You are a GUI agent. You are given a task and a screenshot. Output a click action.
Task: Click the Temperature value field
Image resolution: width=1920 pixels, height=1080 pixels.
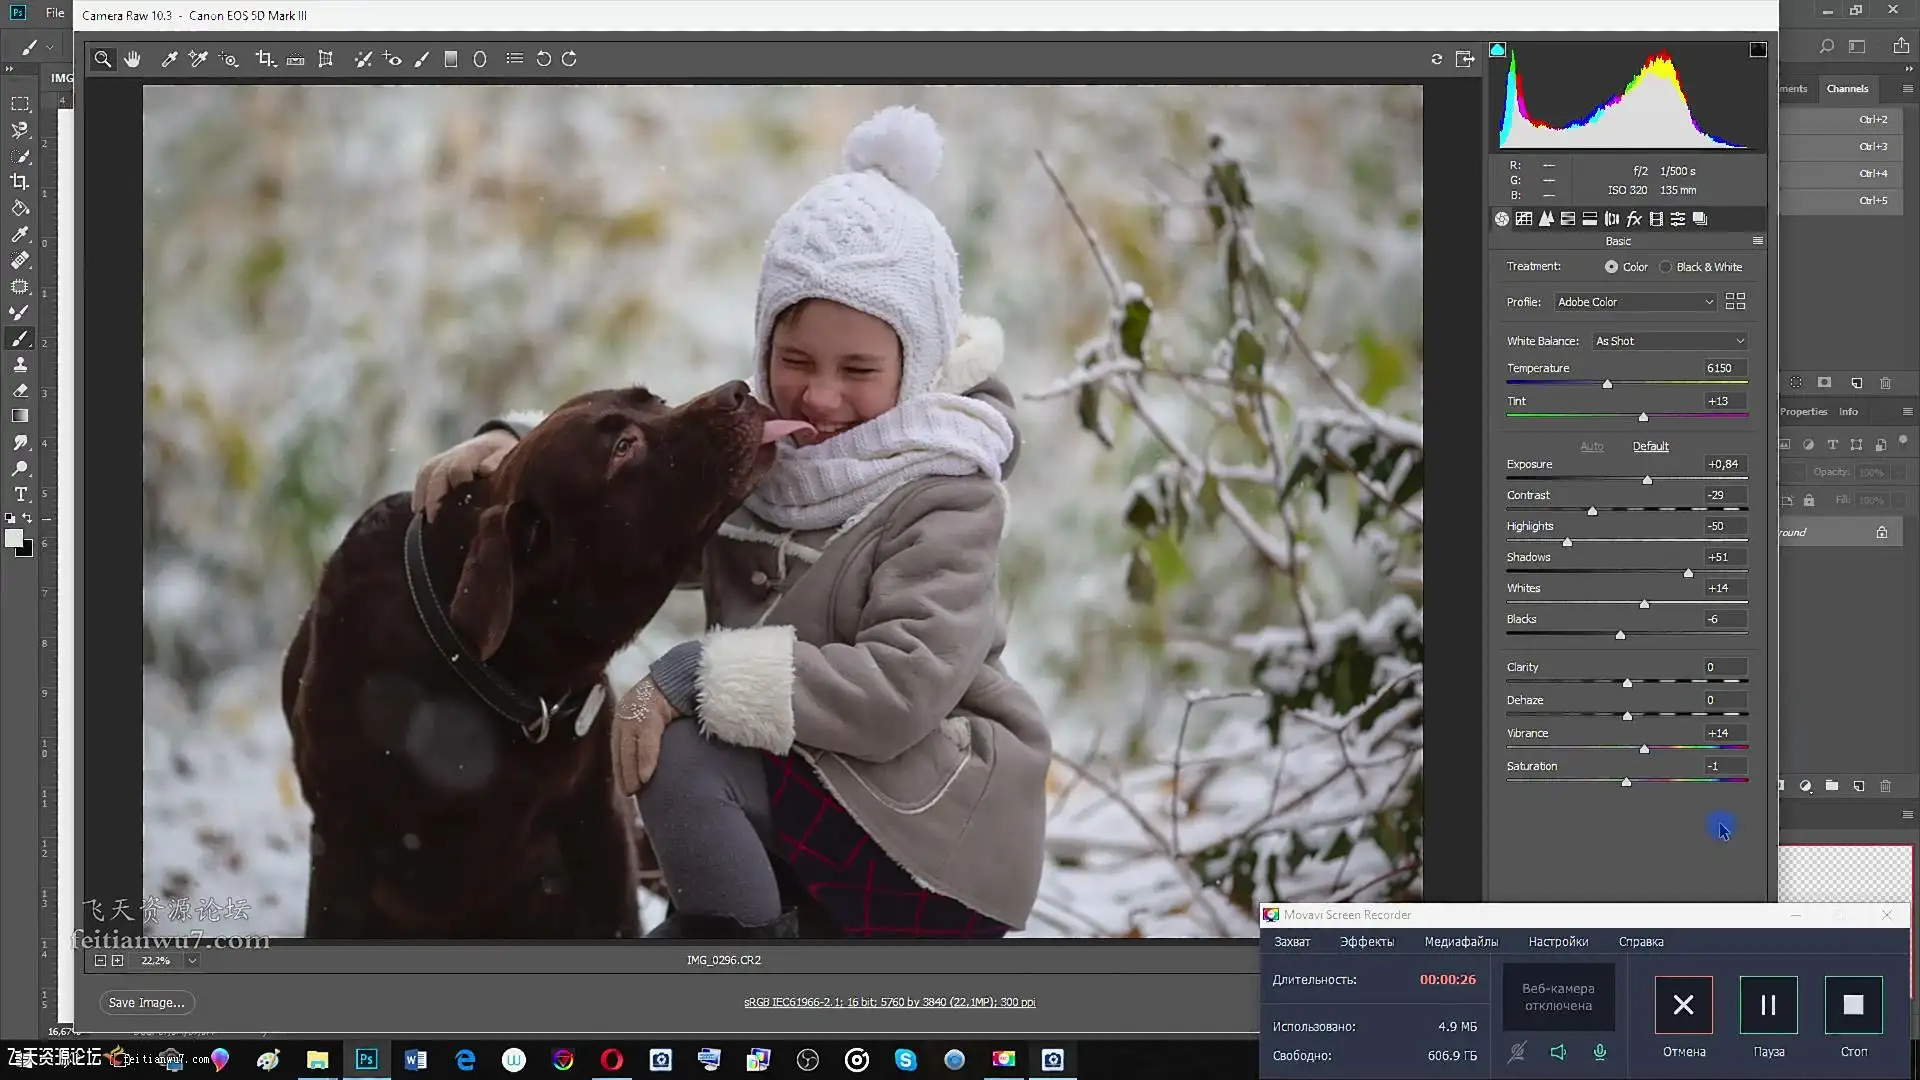point(1724,368)
